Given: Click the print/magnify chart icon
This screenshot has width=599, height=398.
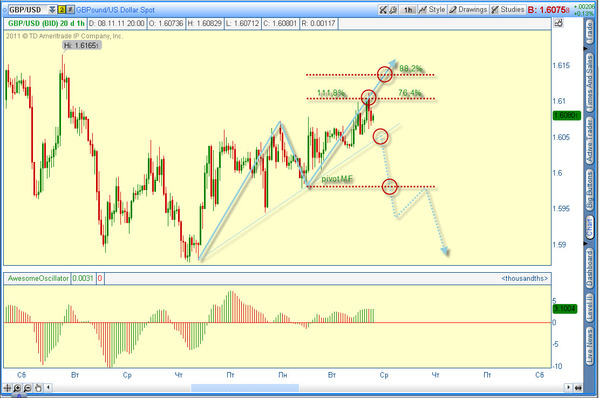Looking at the screenshot, I should pos(393,10).
